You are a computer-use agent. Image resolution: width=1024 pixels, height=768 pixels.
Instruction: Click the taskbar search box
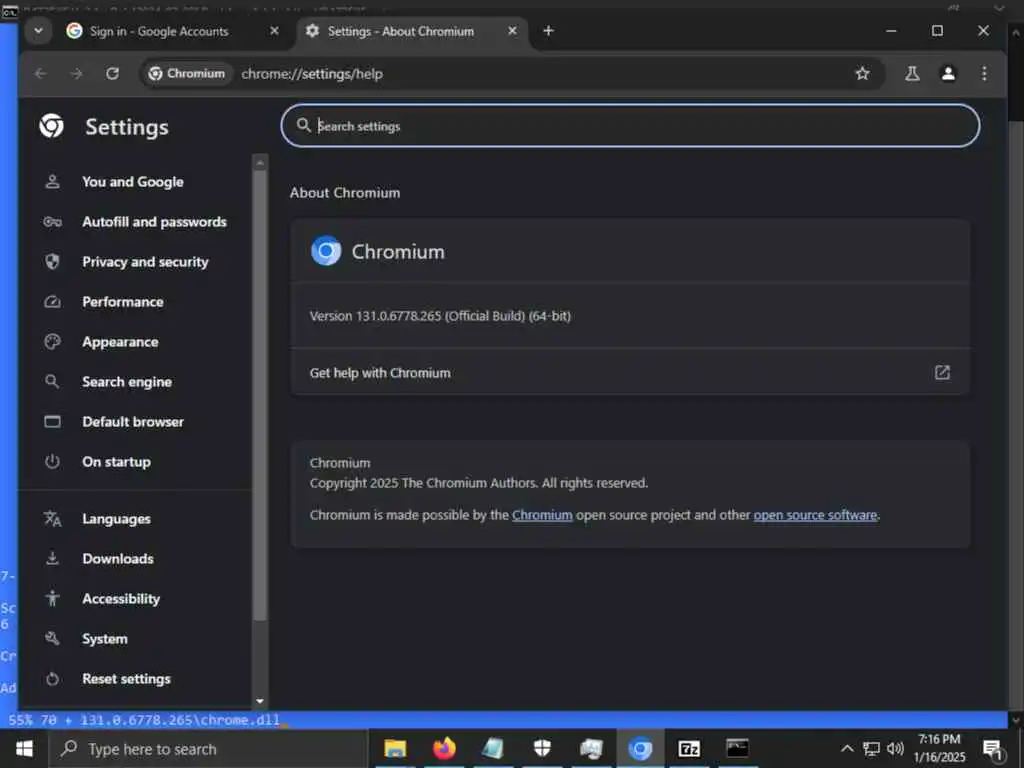tap(208, 749)
